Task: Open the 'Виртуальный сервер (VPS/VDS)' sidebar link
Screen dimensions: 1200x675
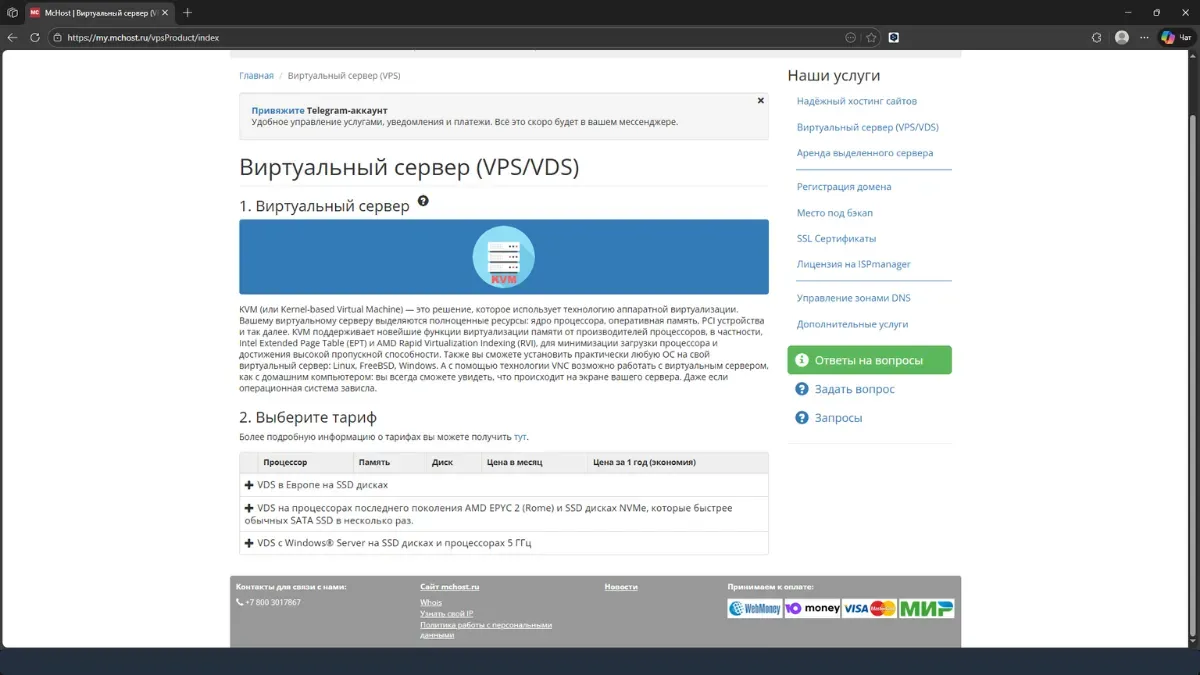Action: 867,127
